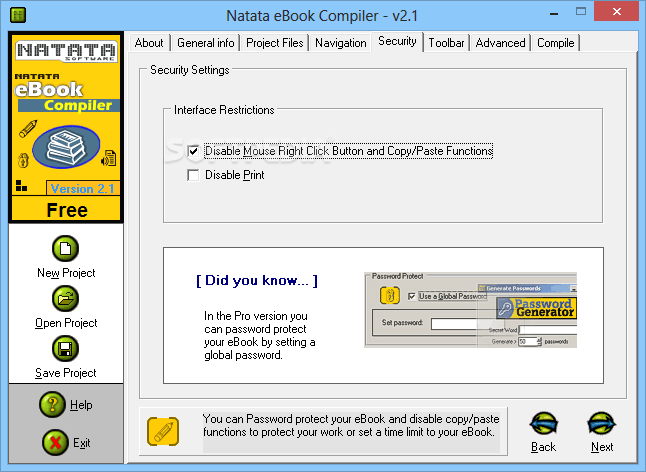Click the New Project icon
Image resolution: width=646 pixels, height=472 pixels.
click(66, 249)
